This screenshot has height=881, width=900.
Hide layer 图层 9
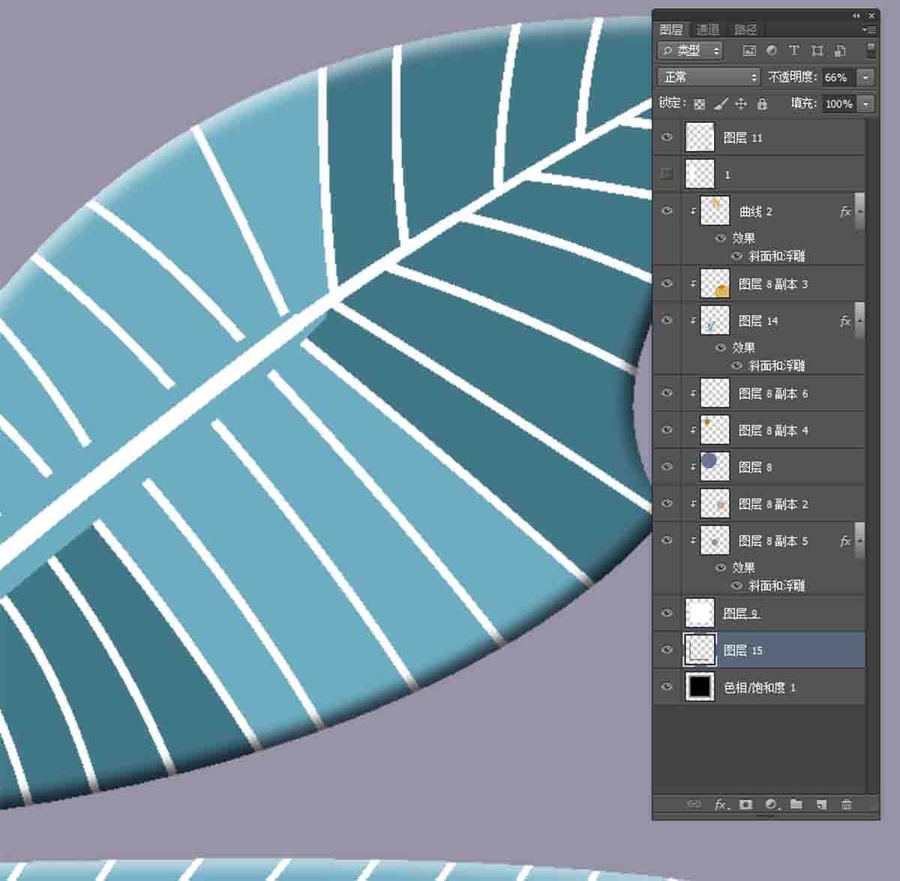click(x=667, y=613)
